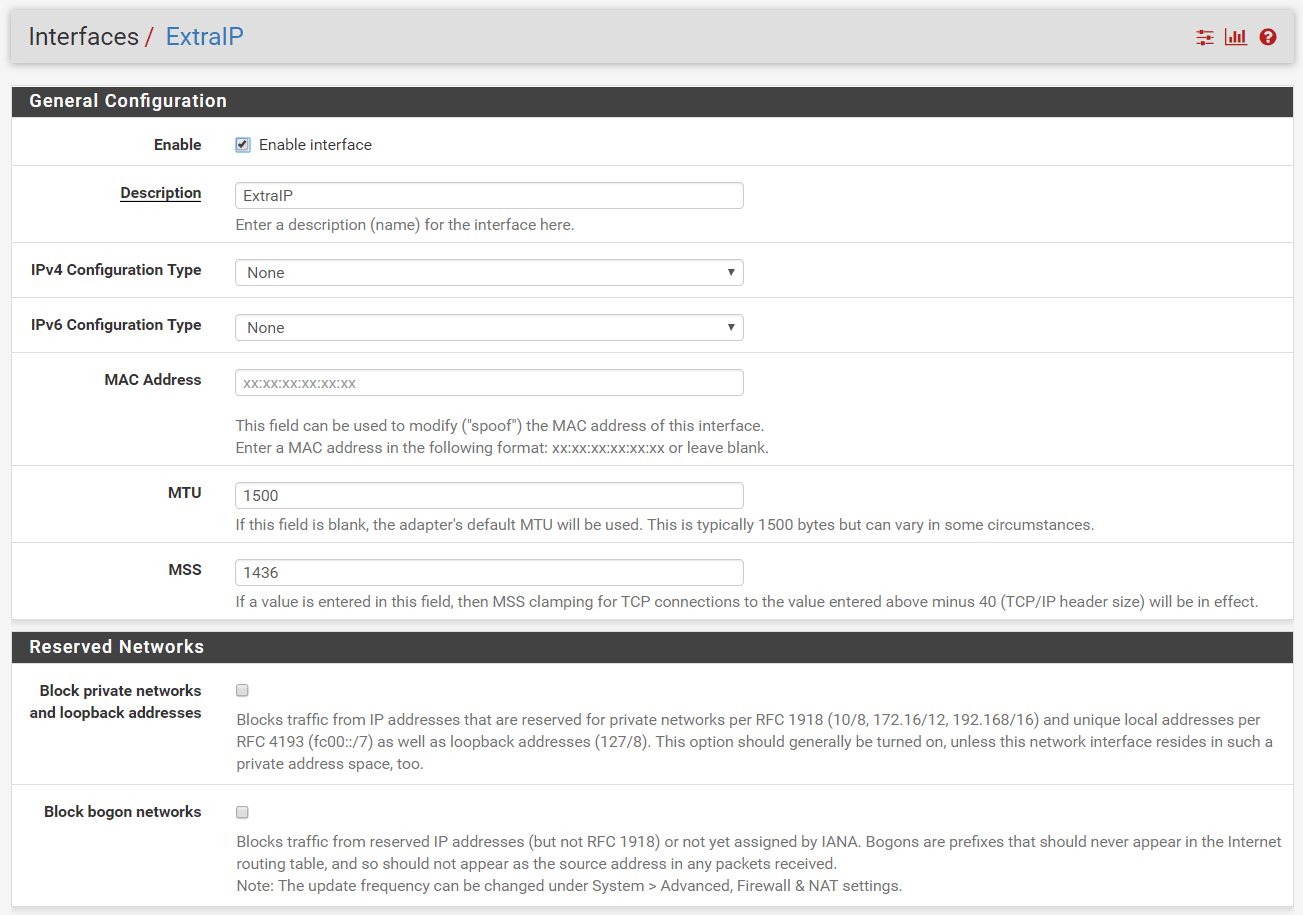
Task: Enable the Block bogon networks checkbox
Action: click(x=242, y=812)
